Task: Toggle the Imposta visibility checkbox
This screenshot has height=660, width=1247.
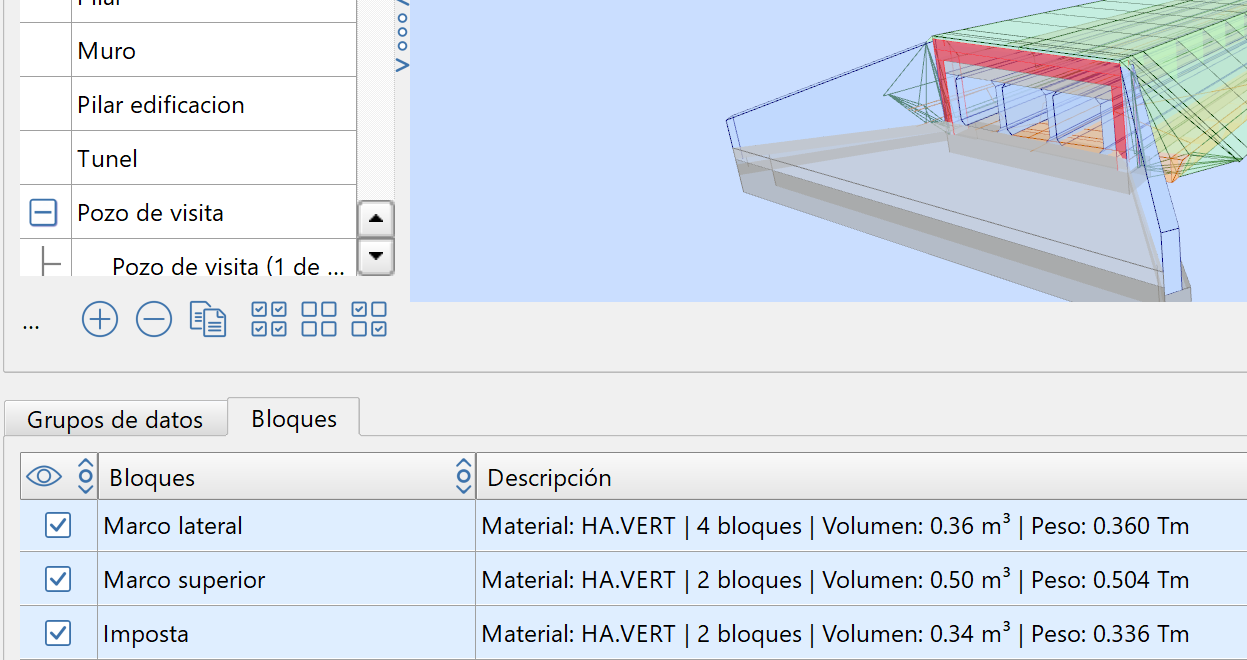Action: 58,633
